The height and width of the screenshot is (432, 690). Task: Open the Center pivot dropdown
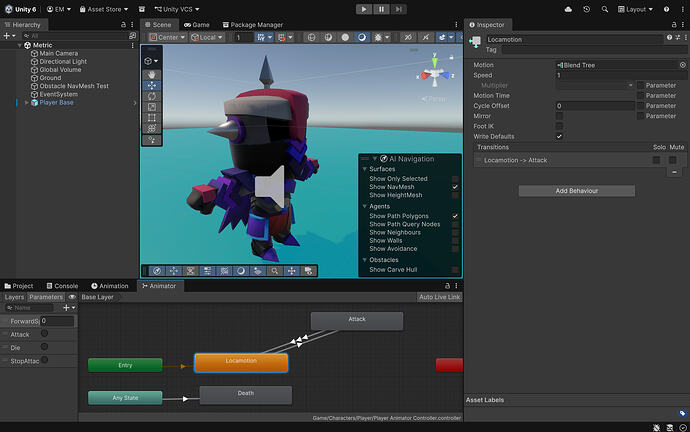tap(167, 37)
